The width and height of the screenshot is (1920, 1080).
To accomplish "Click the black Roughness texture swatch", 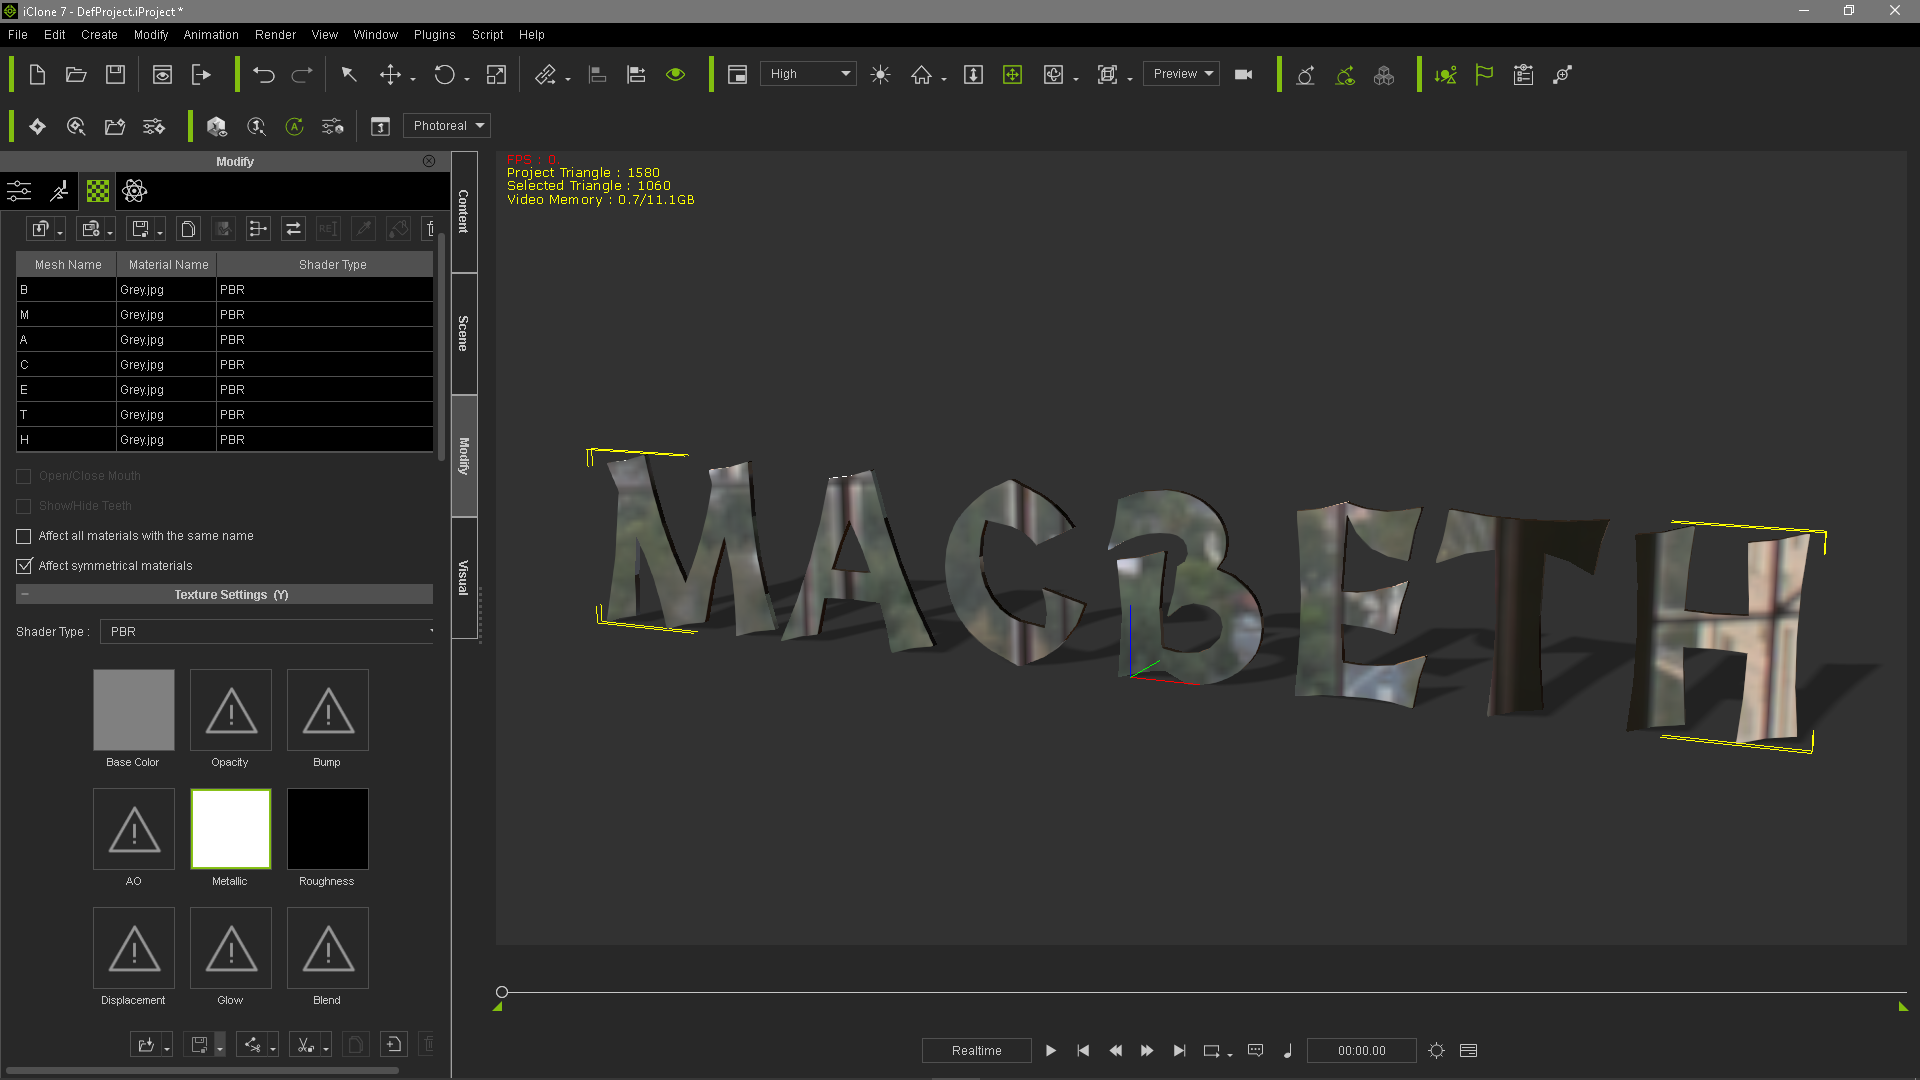I will point(328,829).
